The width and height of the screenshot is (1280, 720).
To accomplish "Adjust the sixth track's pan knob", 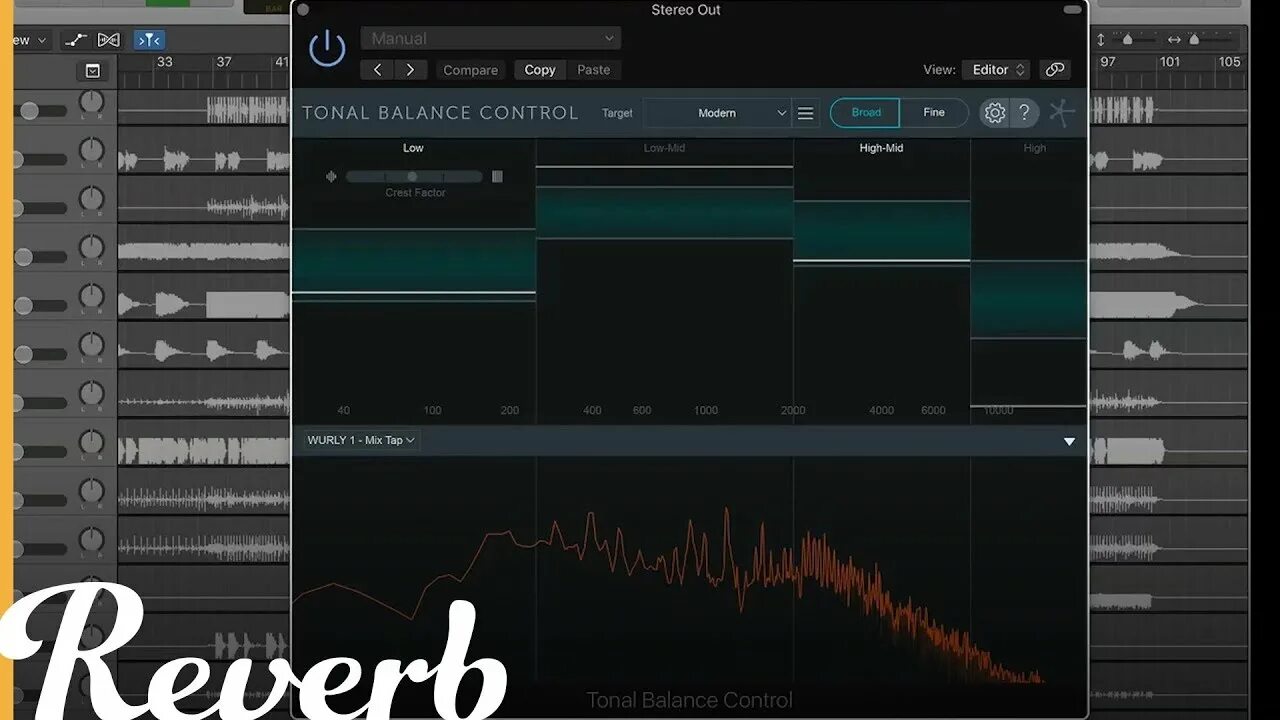I will [x=91, y=344].
